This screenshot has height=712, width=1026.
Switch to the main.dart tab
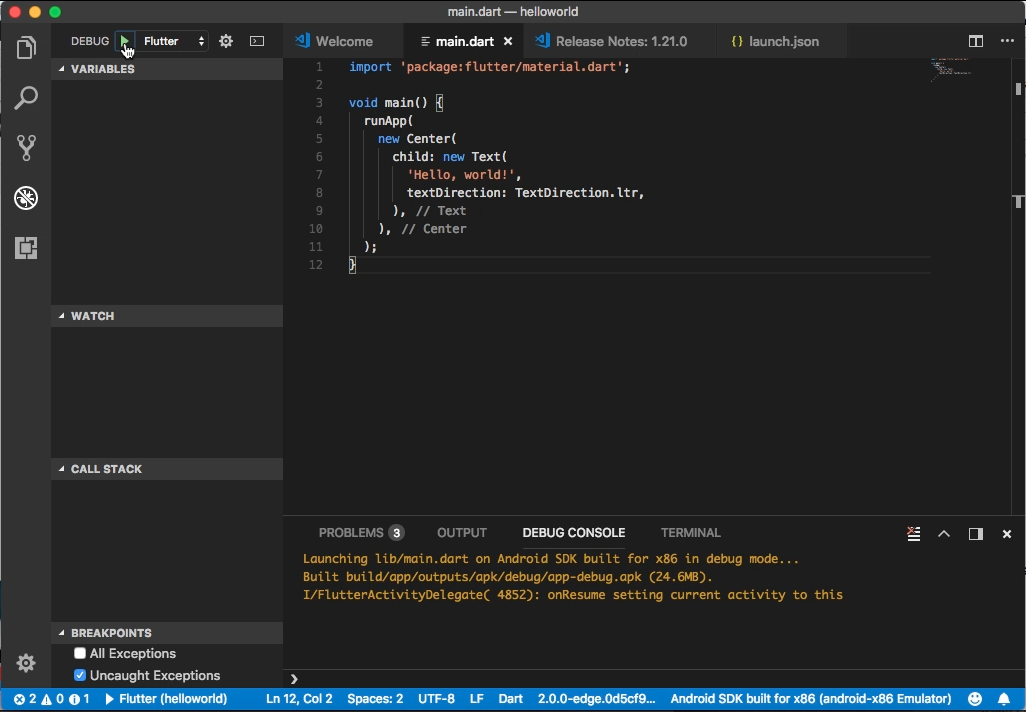465,41
